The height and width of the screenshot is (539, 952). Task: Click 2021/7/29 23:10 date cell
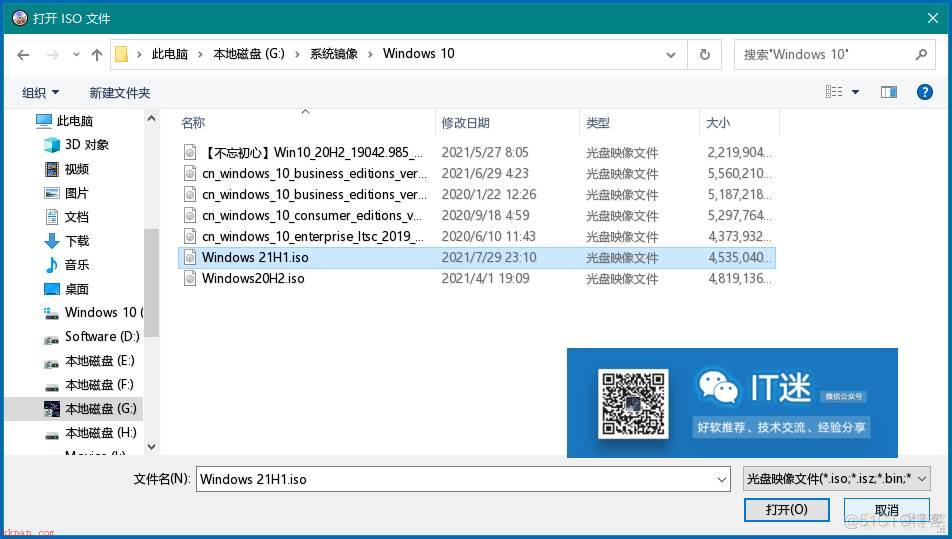[x=489, y=257]
